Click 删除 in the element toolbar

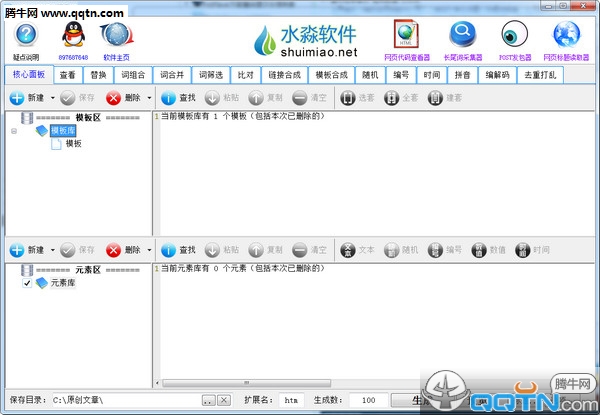(x=123, y=250)
